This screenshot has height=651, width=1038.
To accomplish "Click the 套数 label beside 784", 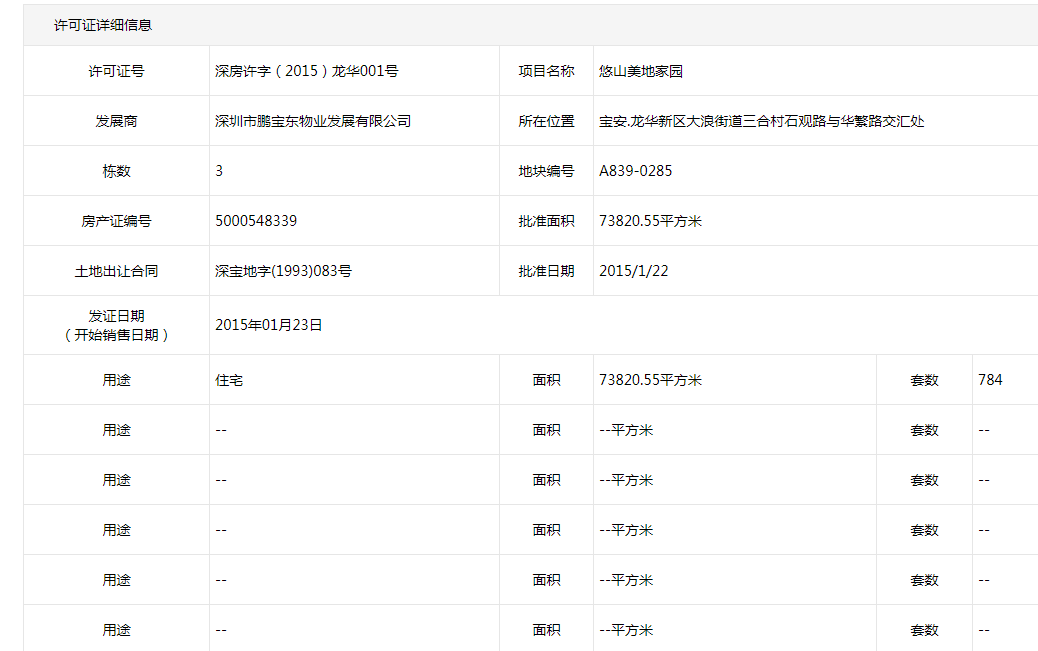I will coord(925,380).
